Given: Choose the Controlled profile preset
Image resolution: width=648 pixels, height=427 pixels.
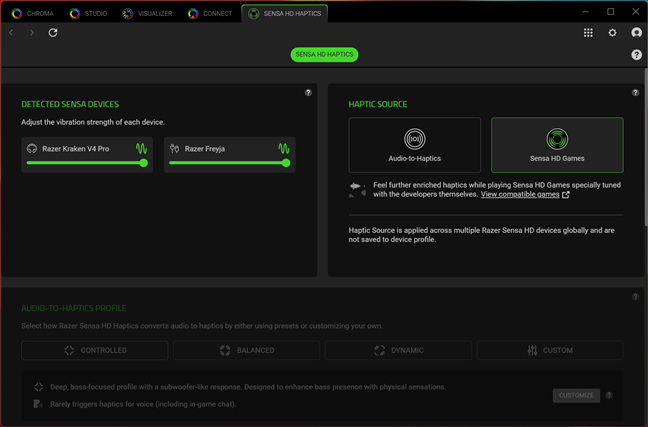Looking at the screenshot, I should point(95,351).
